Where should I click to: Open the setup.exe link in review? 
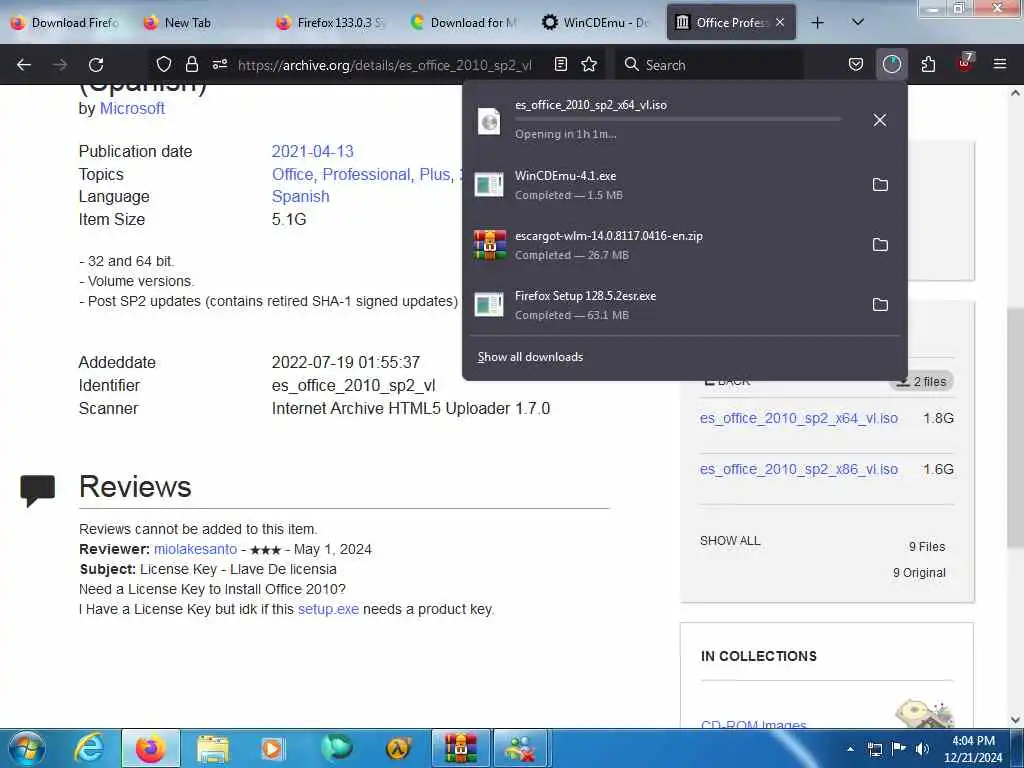pyautogui.click(x=328, y=609)
